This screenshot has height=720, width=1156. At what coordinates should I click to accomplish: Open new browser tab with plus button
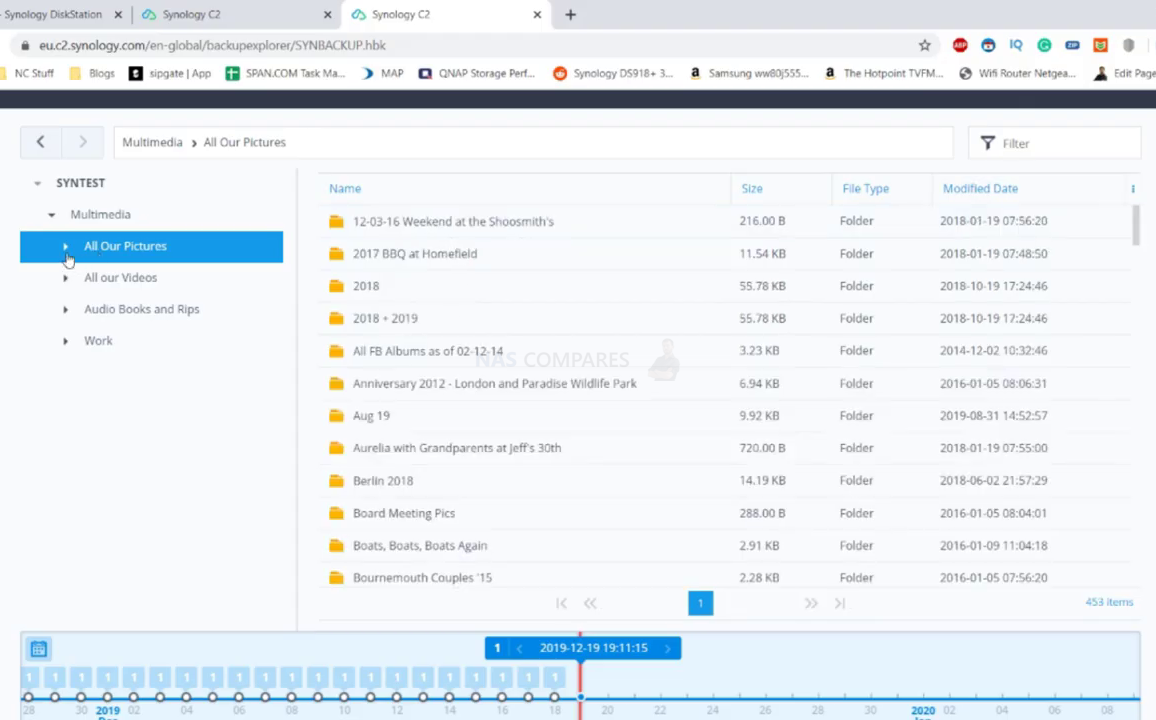pyautogui.click(x=571, y=15)
